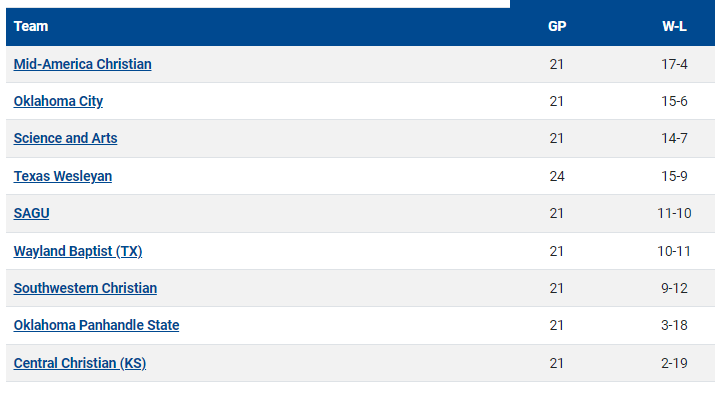The image size is (715, 400).
Task: Click Texas Wesleyan's 24 games played
Action: click(557, 176)
